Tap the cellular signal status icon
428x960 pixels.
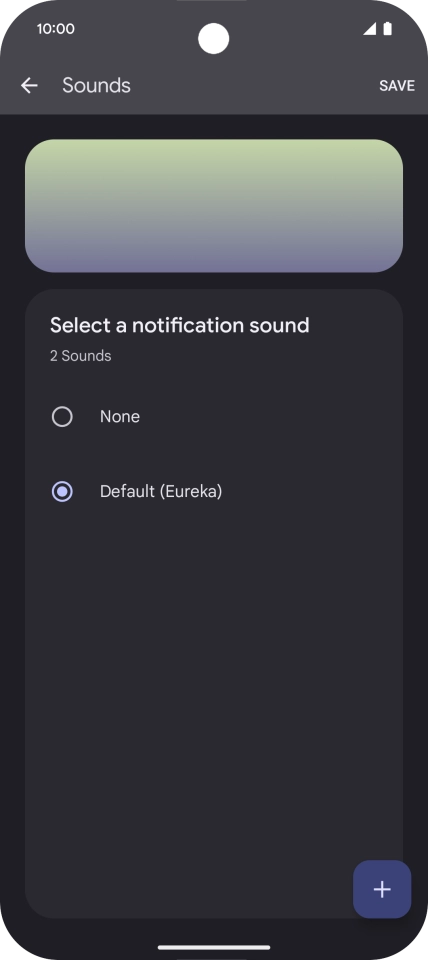pyautogui.click(x=369, y=29)
